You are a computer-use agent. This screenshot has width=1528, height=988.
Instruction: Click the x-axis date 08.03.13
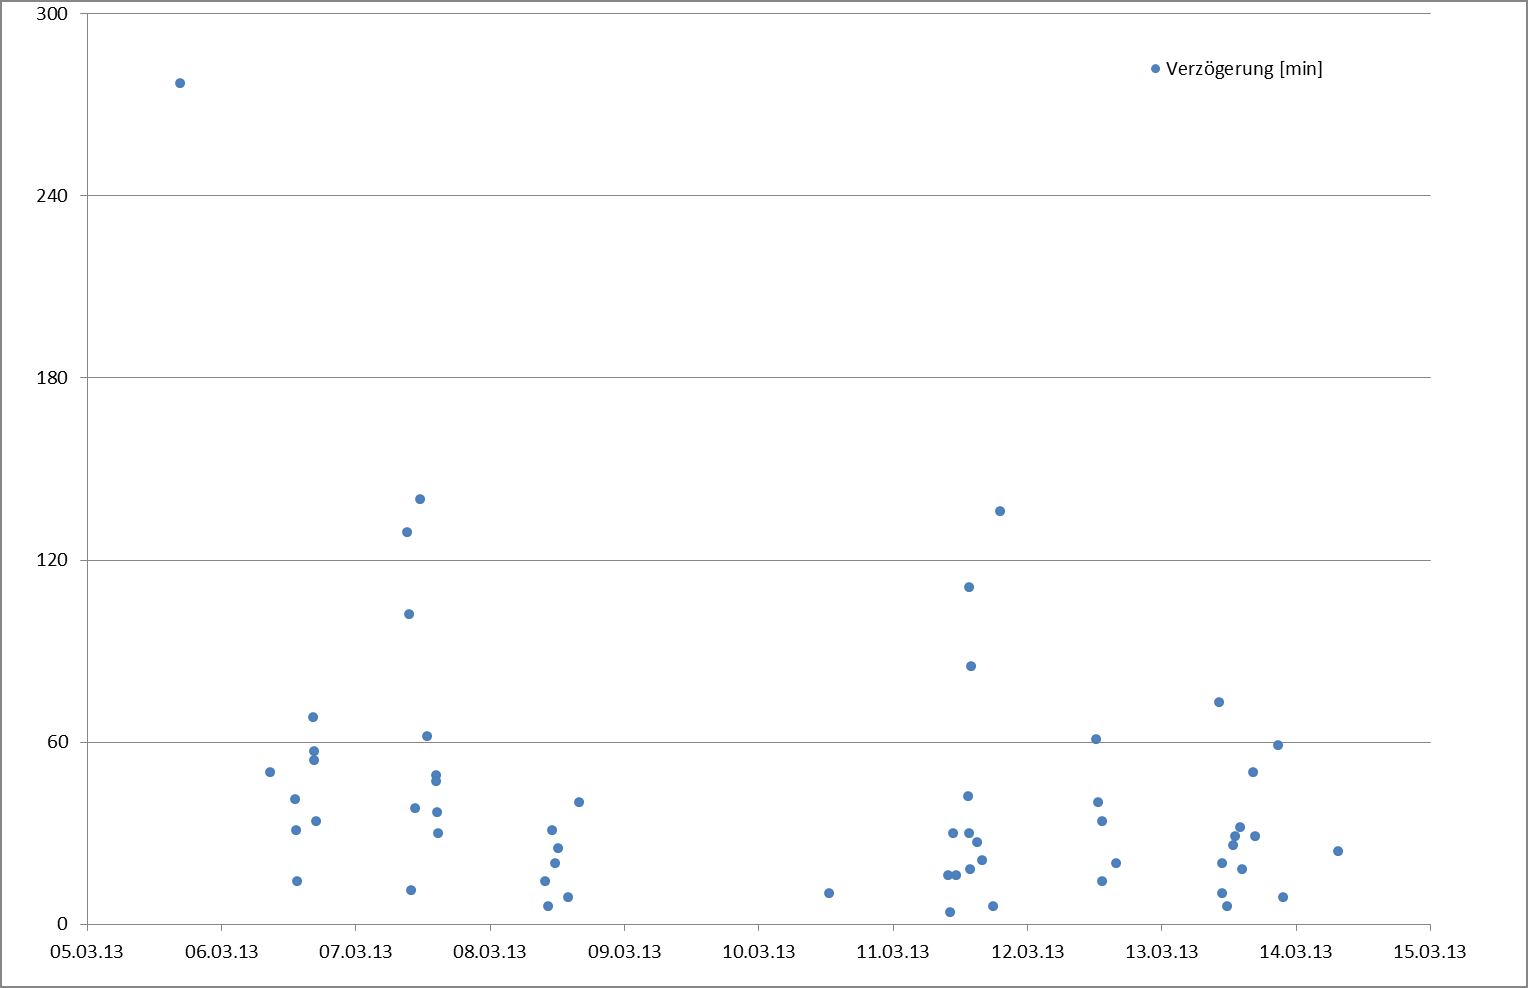point(490,951)
